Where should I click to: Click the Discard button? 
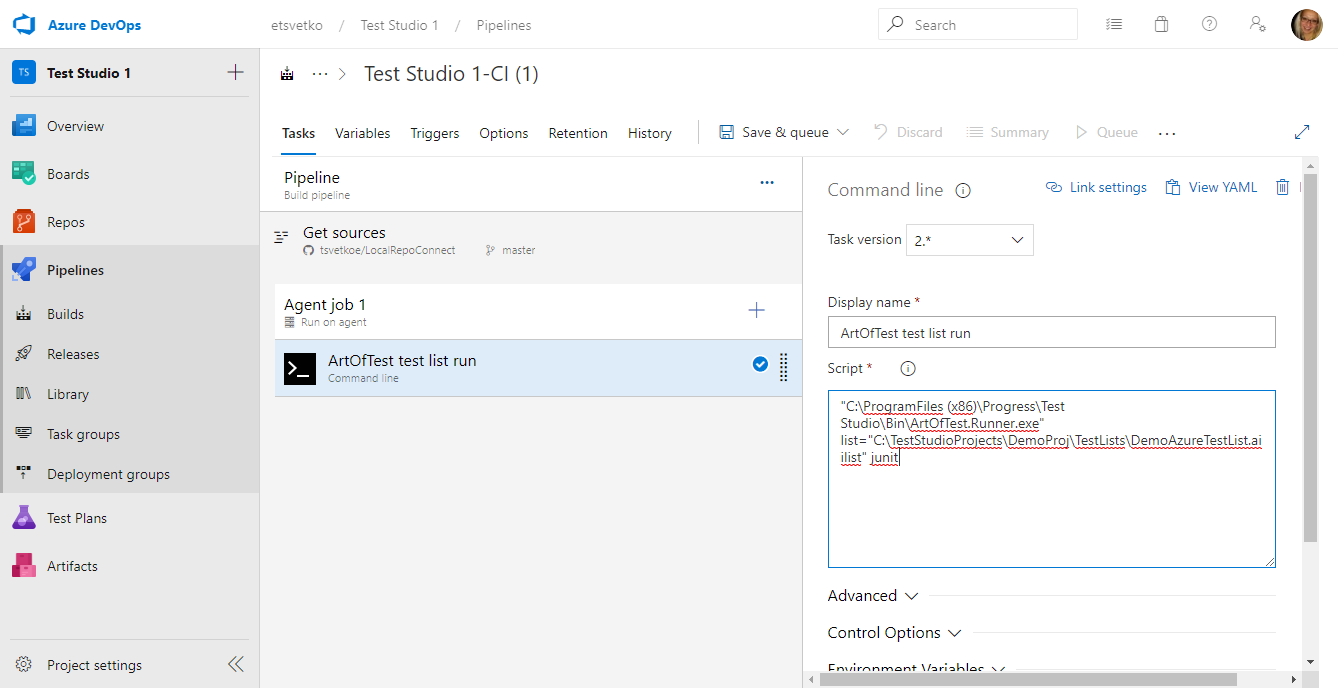pyautogui.click(x=908, y=132)
